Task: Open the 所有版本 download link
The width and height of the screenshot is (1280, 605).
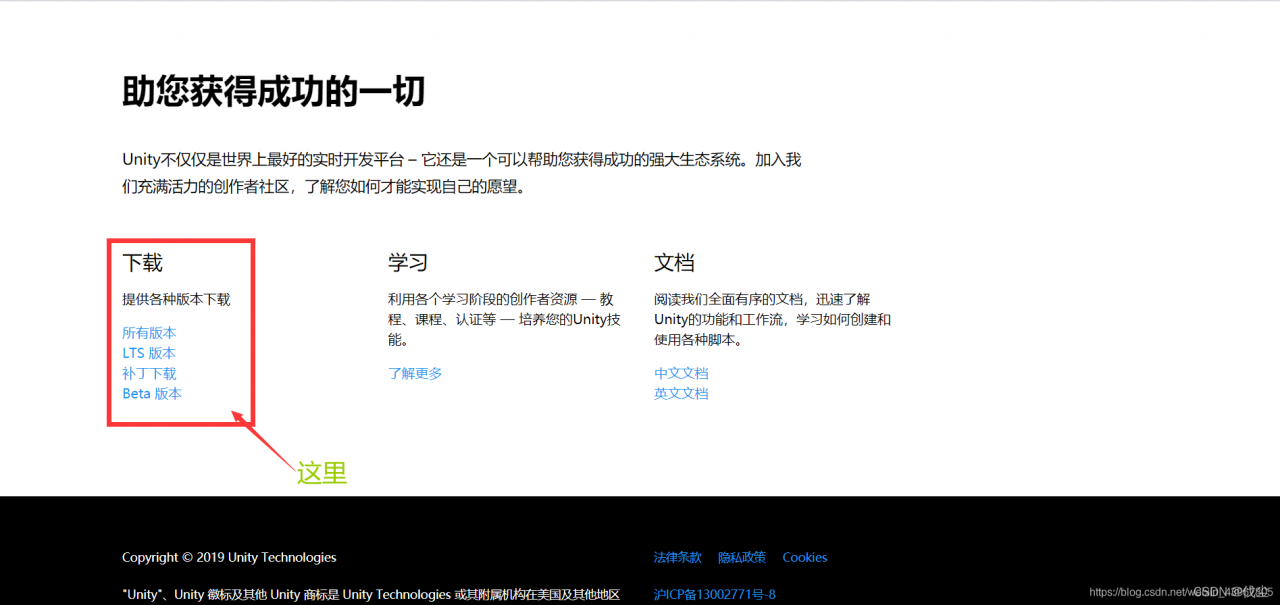Action: coord(148,332)
